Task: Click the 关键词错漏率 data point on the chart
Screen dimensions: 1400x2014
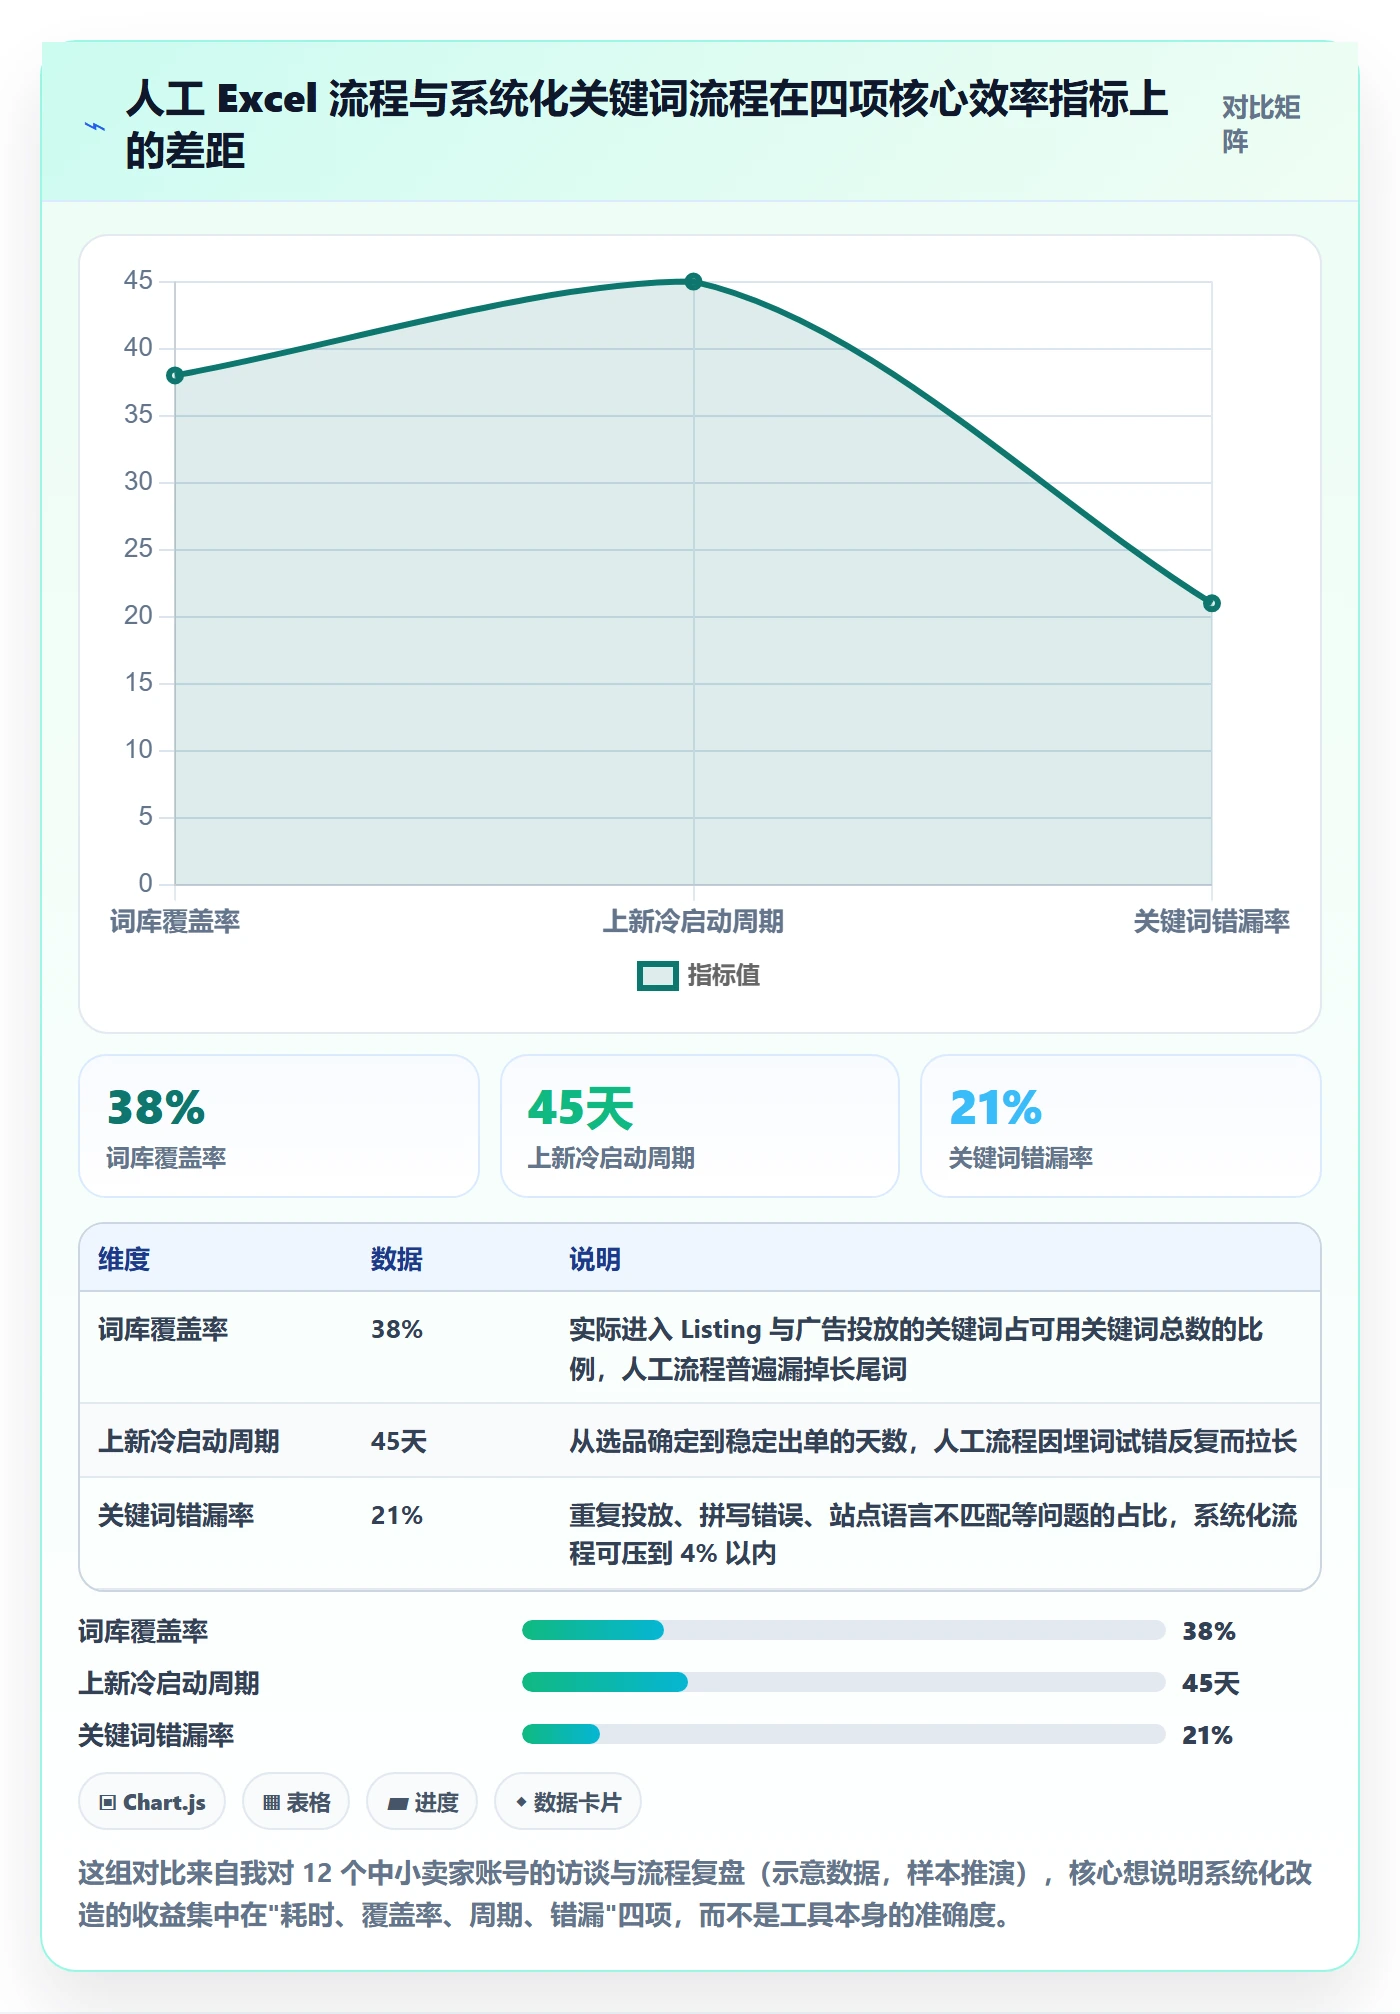Action: [1211, 603]
